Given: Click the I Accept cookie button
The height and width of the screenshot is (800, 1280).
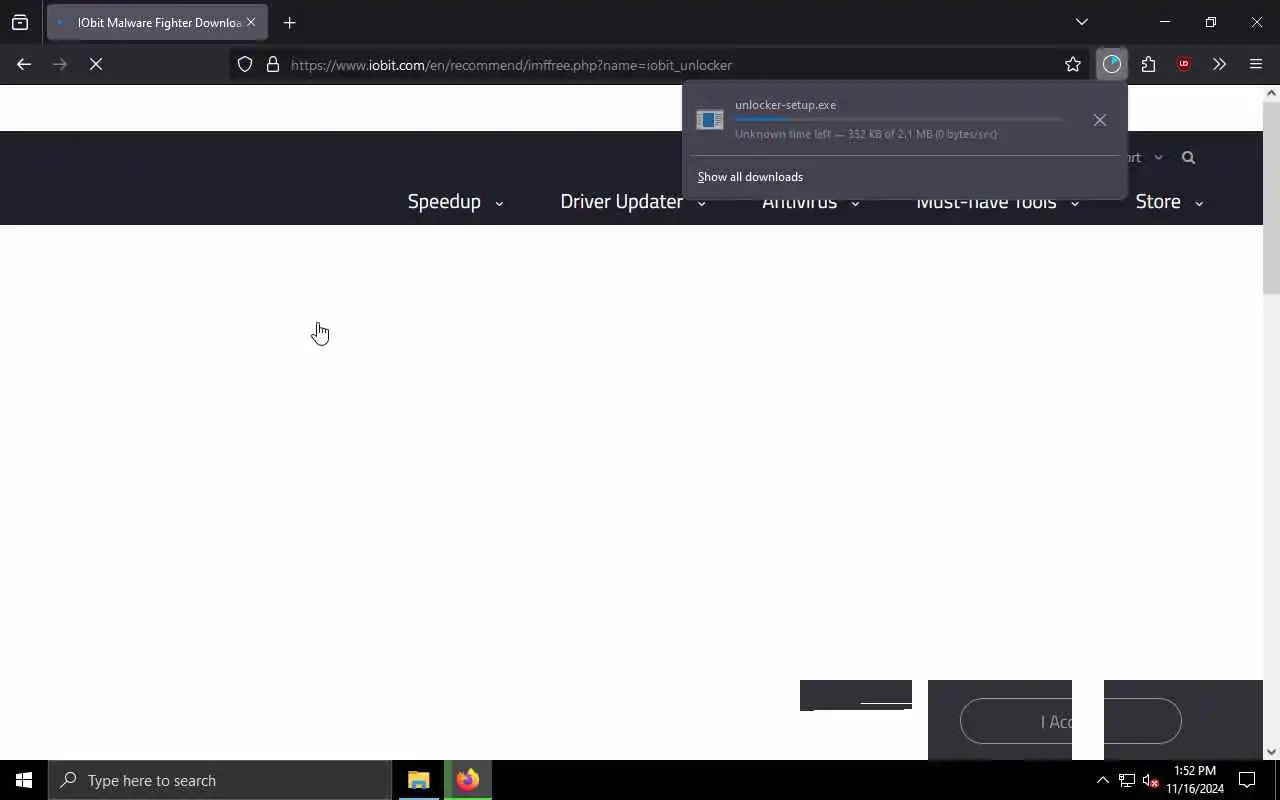Looking at the screenshot, I should pyautogui.click(x=1070, y=721).
